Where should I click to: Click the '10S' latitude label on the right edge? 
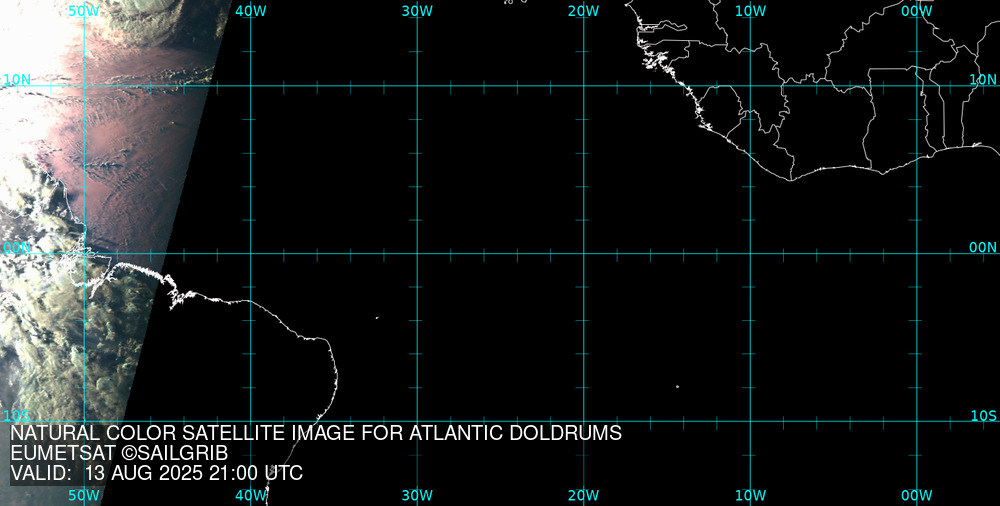[x=983, y=416]
